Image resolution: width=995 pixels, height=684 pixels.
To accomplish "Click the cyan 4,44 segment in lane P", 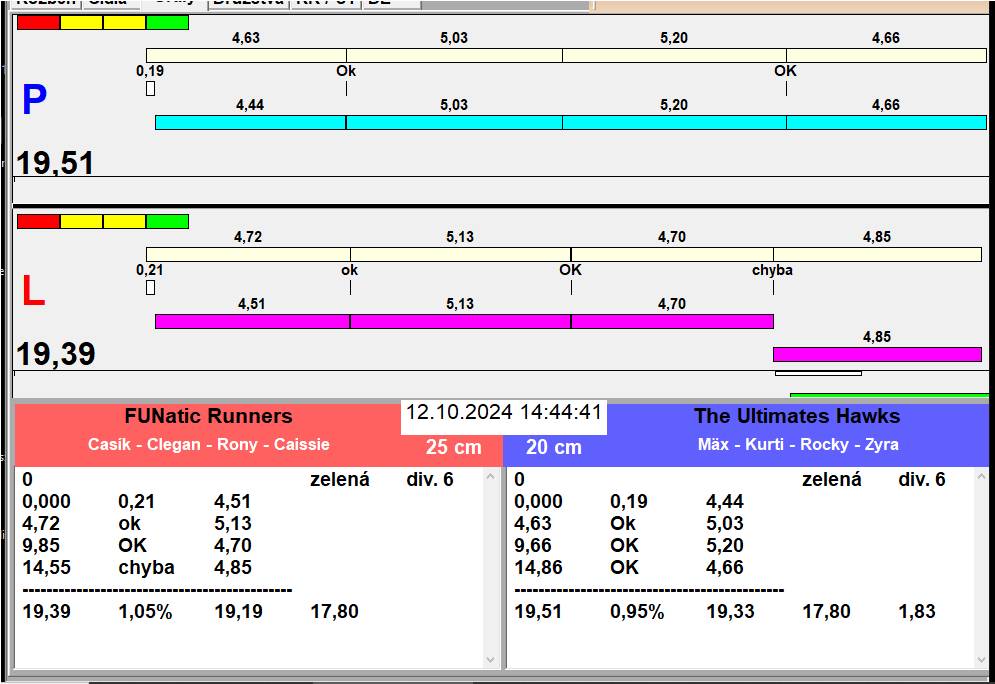I will (x=250, y=122).
